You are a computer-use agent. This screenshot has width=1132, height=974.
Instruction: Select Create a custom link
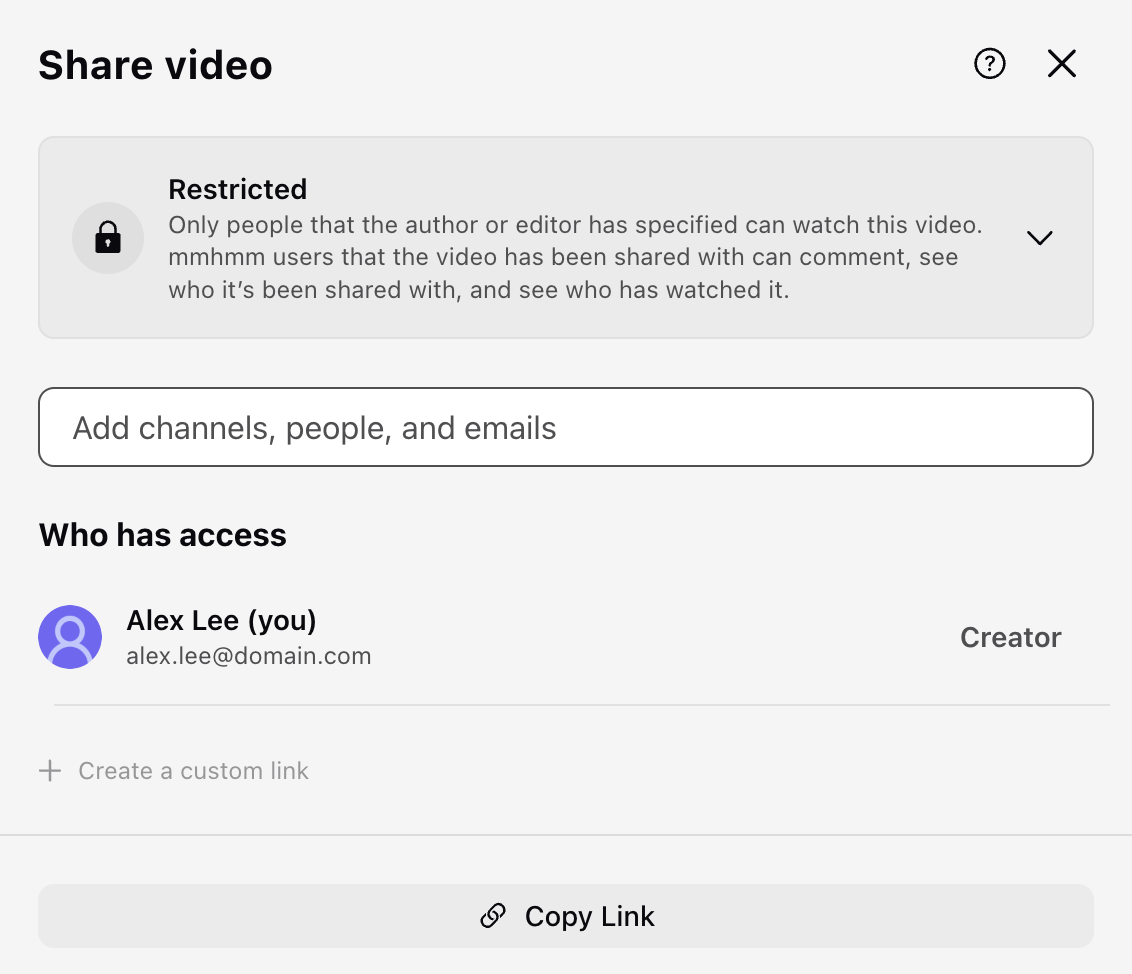click(x=192, y=770)
